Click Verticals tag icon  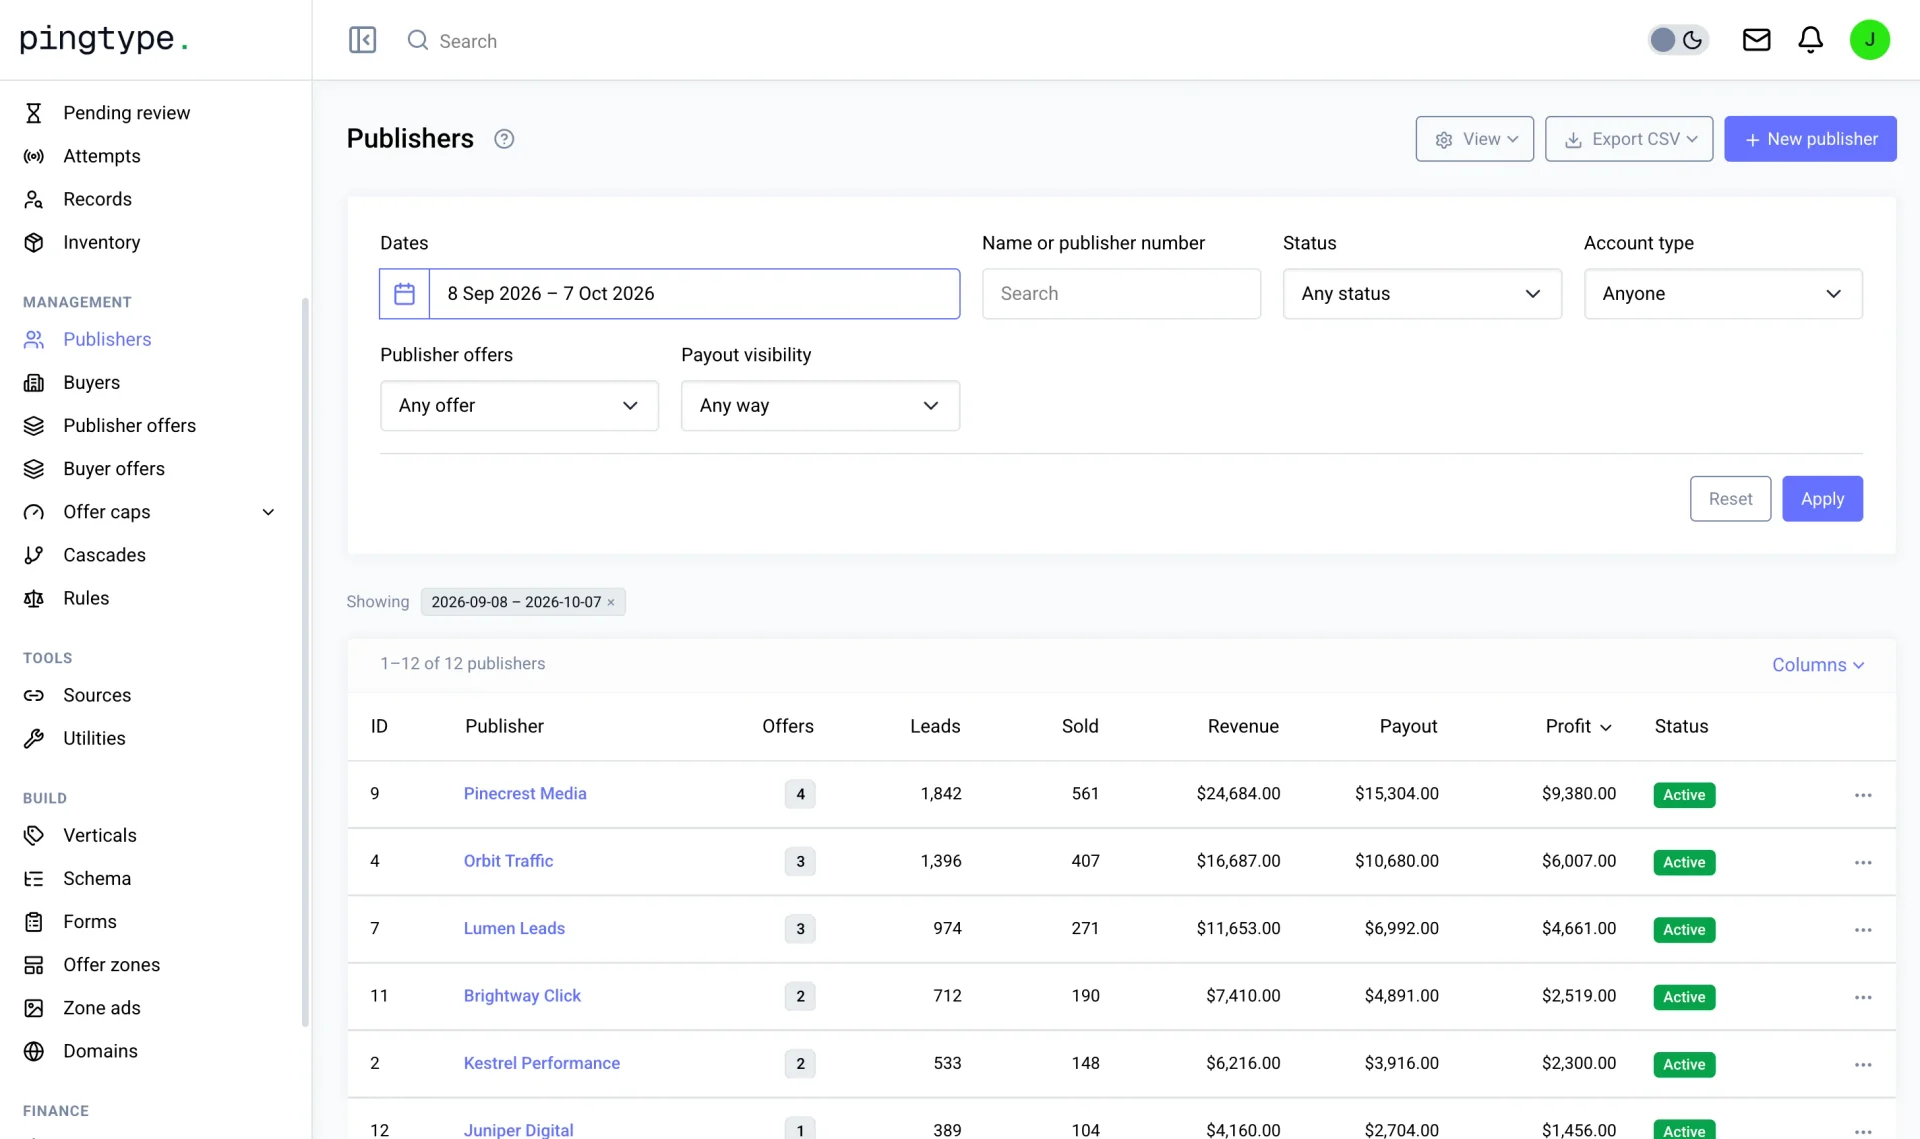34,835
